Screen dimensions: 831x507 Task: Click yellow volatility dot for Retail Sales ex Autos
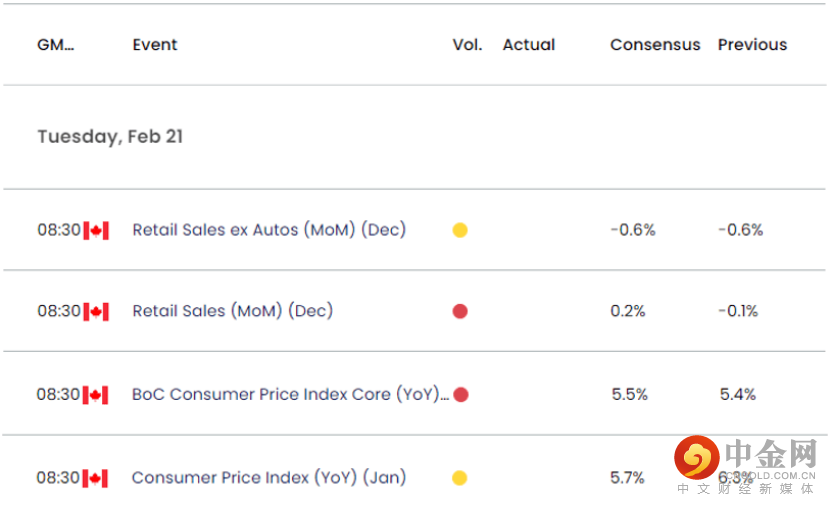click(x=460, y=230)
